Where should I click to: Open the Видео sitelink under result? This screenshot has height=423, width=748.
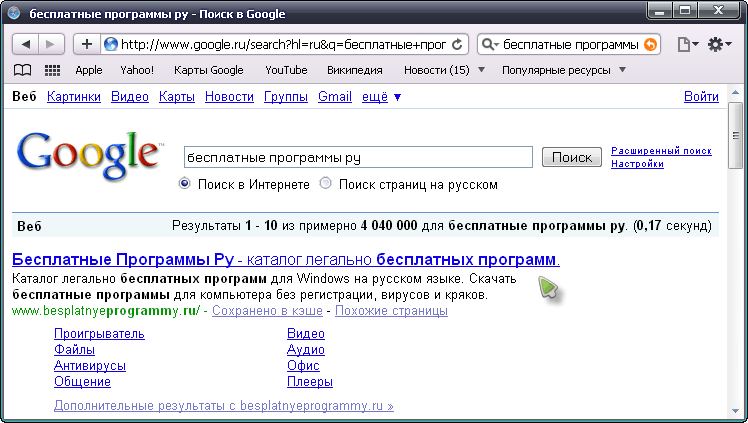click(x=306, y=334)
